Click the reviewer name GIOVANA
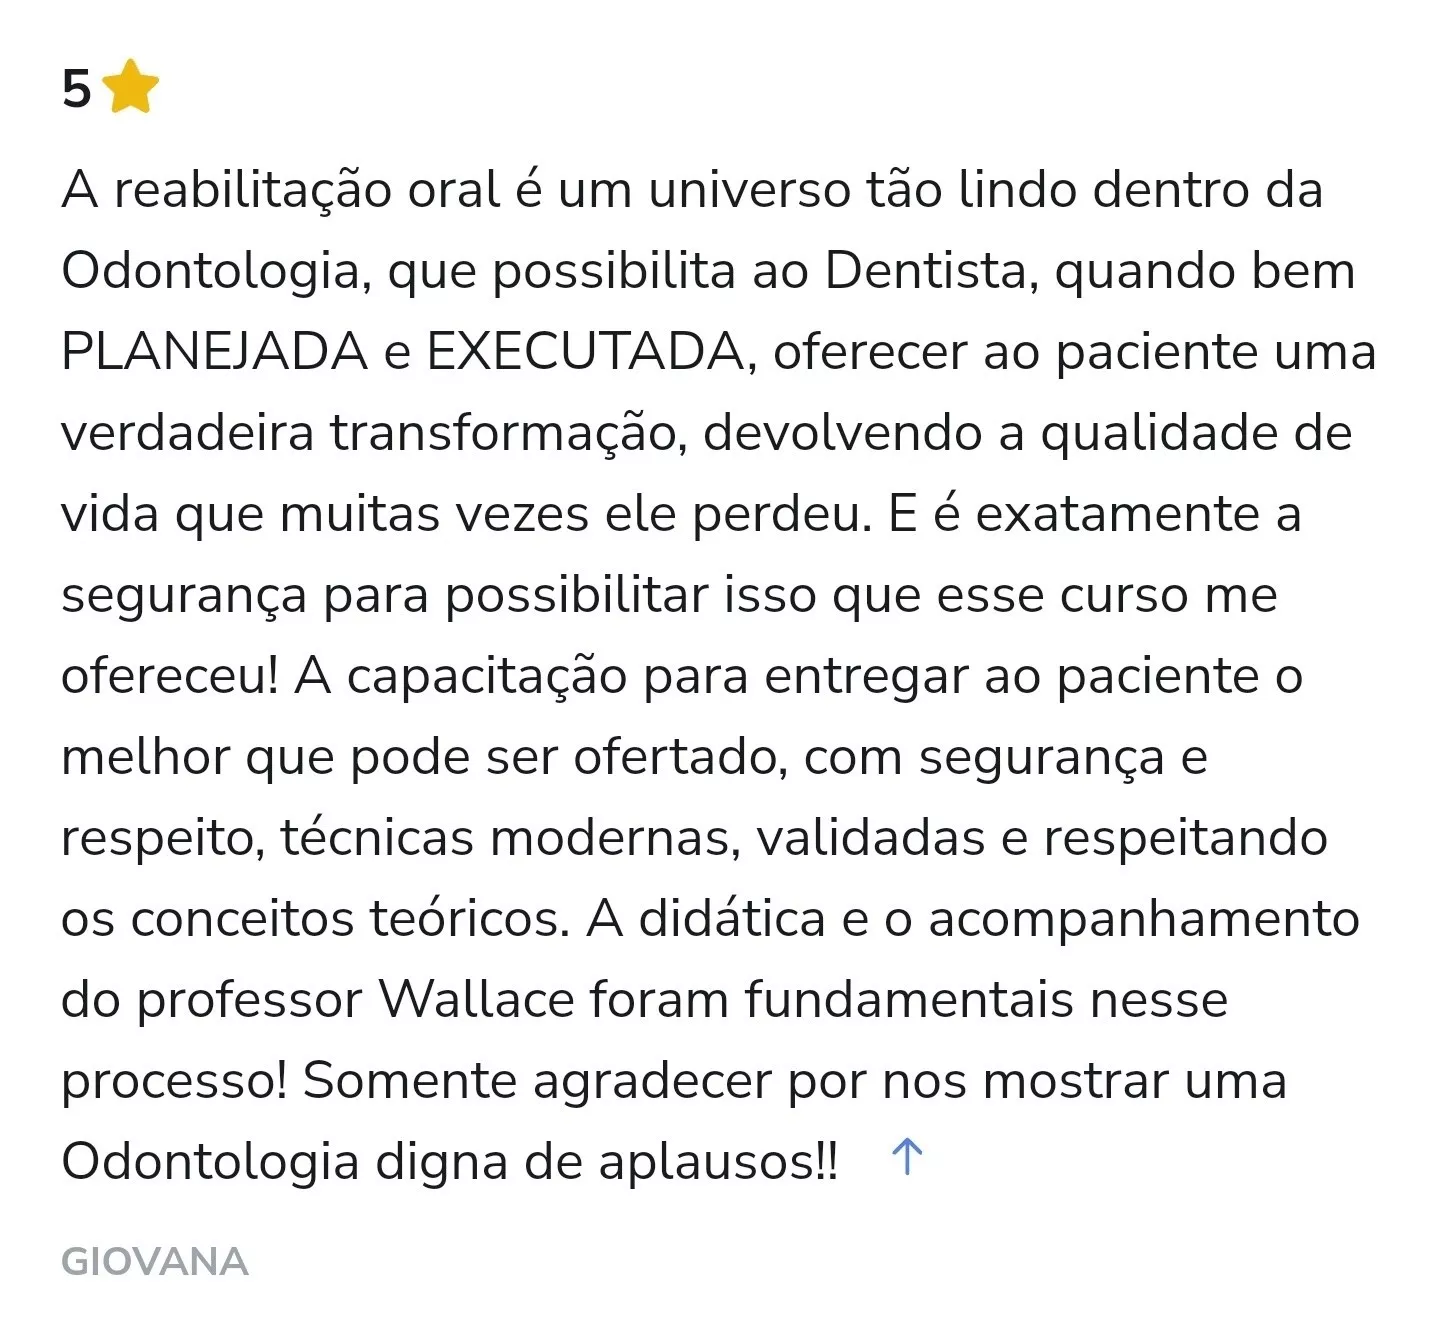Viewport: 1440px width, 1320px height. tap(155, 1262)
